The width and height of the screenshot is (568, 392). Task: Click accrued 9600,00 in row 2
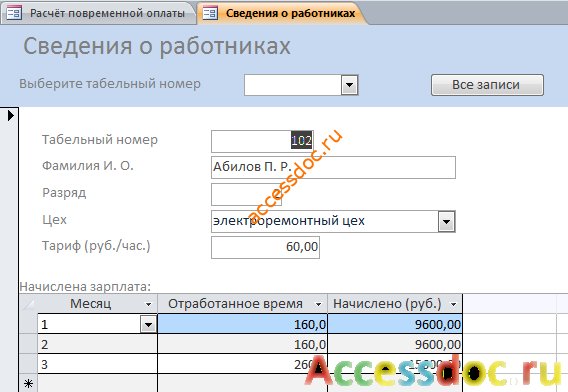pos(395,344)
